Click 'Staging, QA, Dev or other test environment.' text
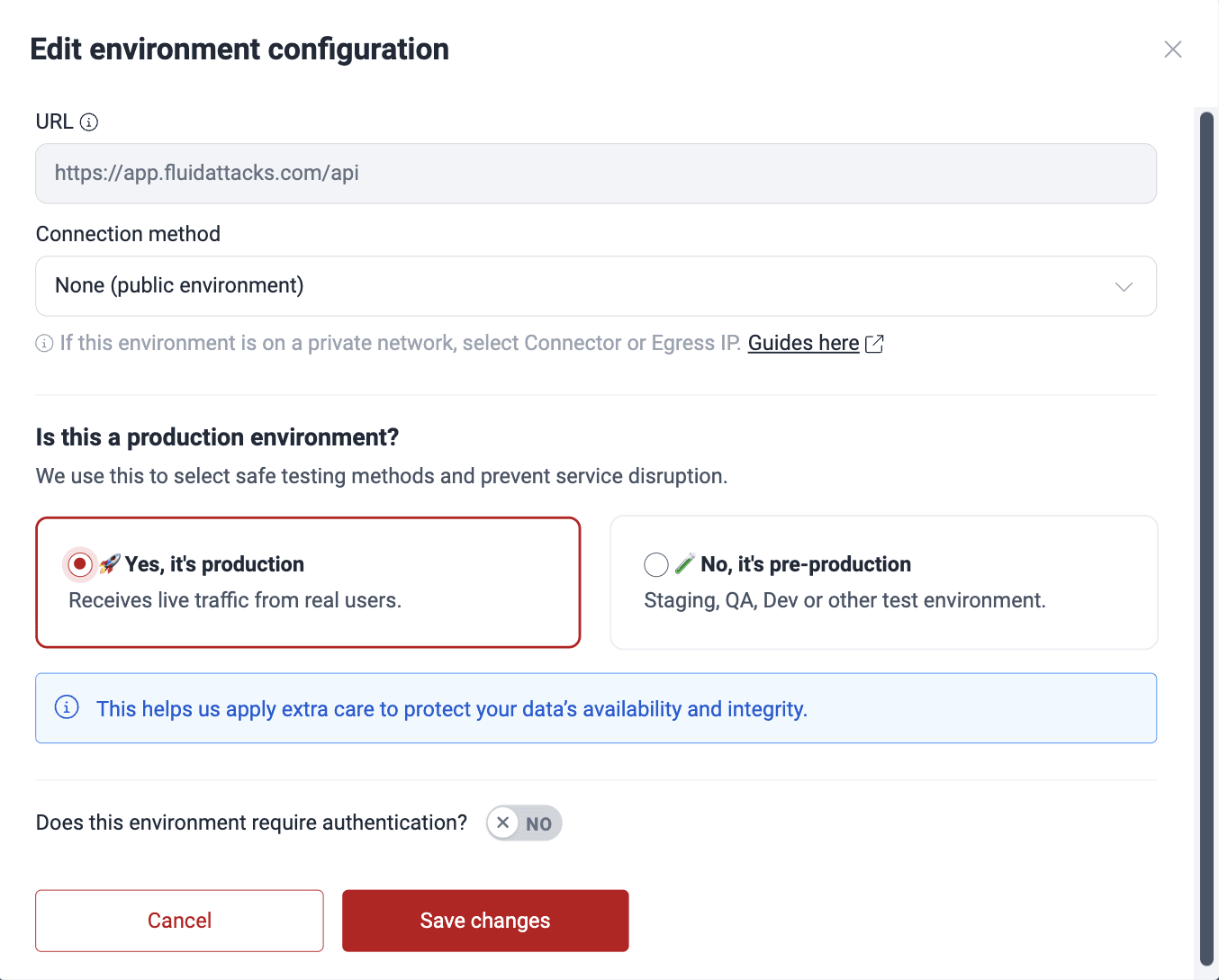 [x=845, y=601]
